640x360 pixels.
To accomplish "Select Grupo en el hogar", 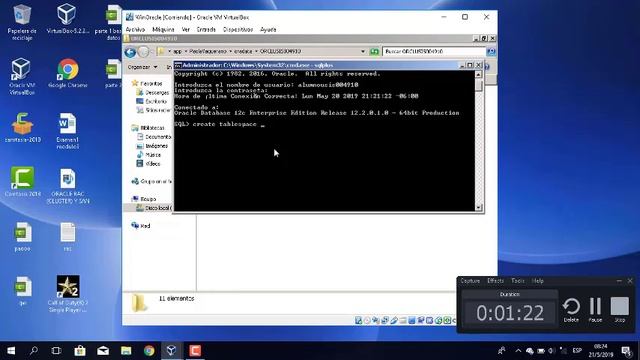I will 151,181.
